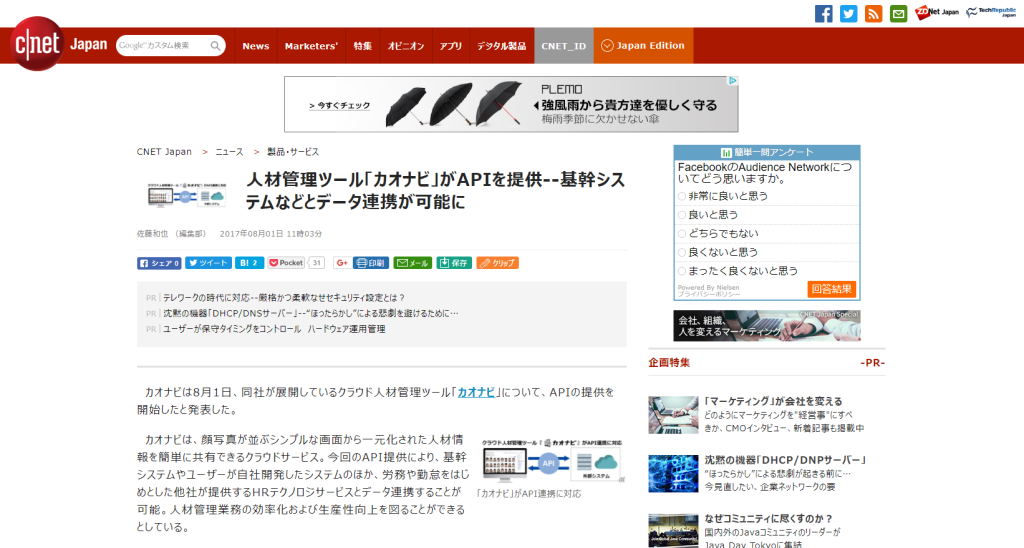Open the デジタル製品 menu

pyautogui.click(x=502, y=46)
